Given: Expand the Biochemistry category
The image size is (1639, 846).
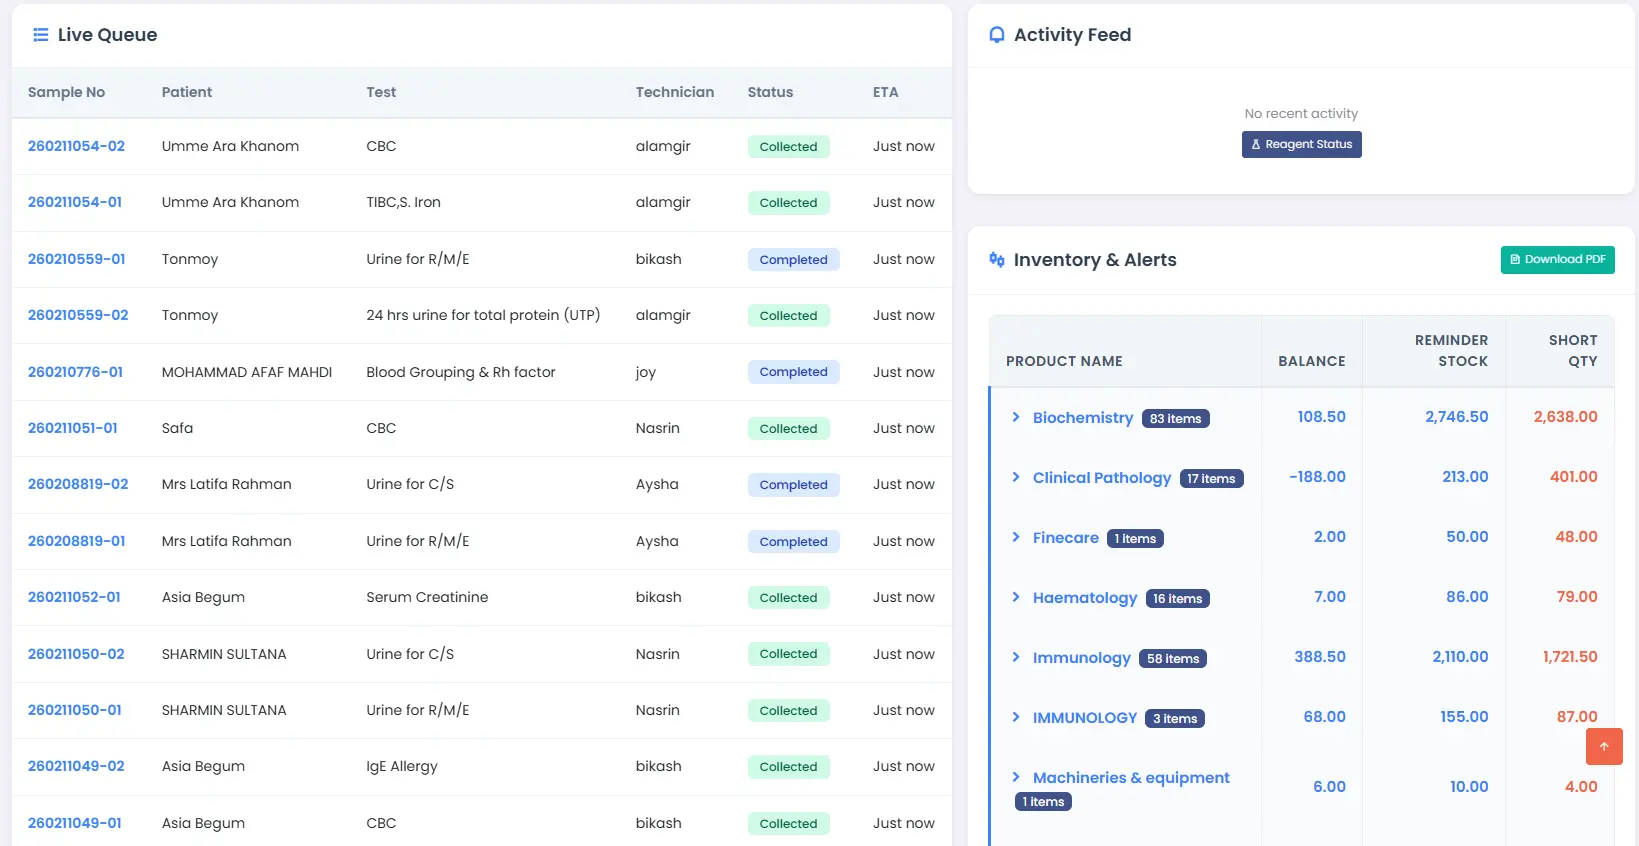Looking at the screenshot, I should coord(1016,417).
